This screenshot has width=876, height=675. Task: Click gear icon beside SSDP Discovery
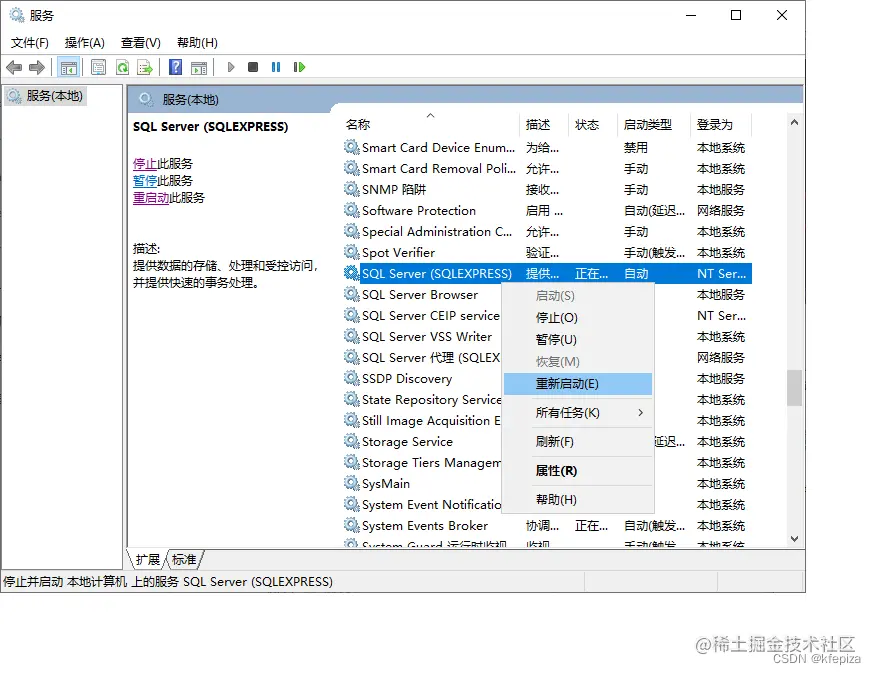351,378
